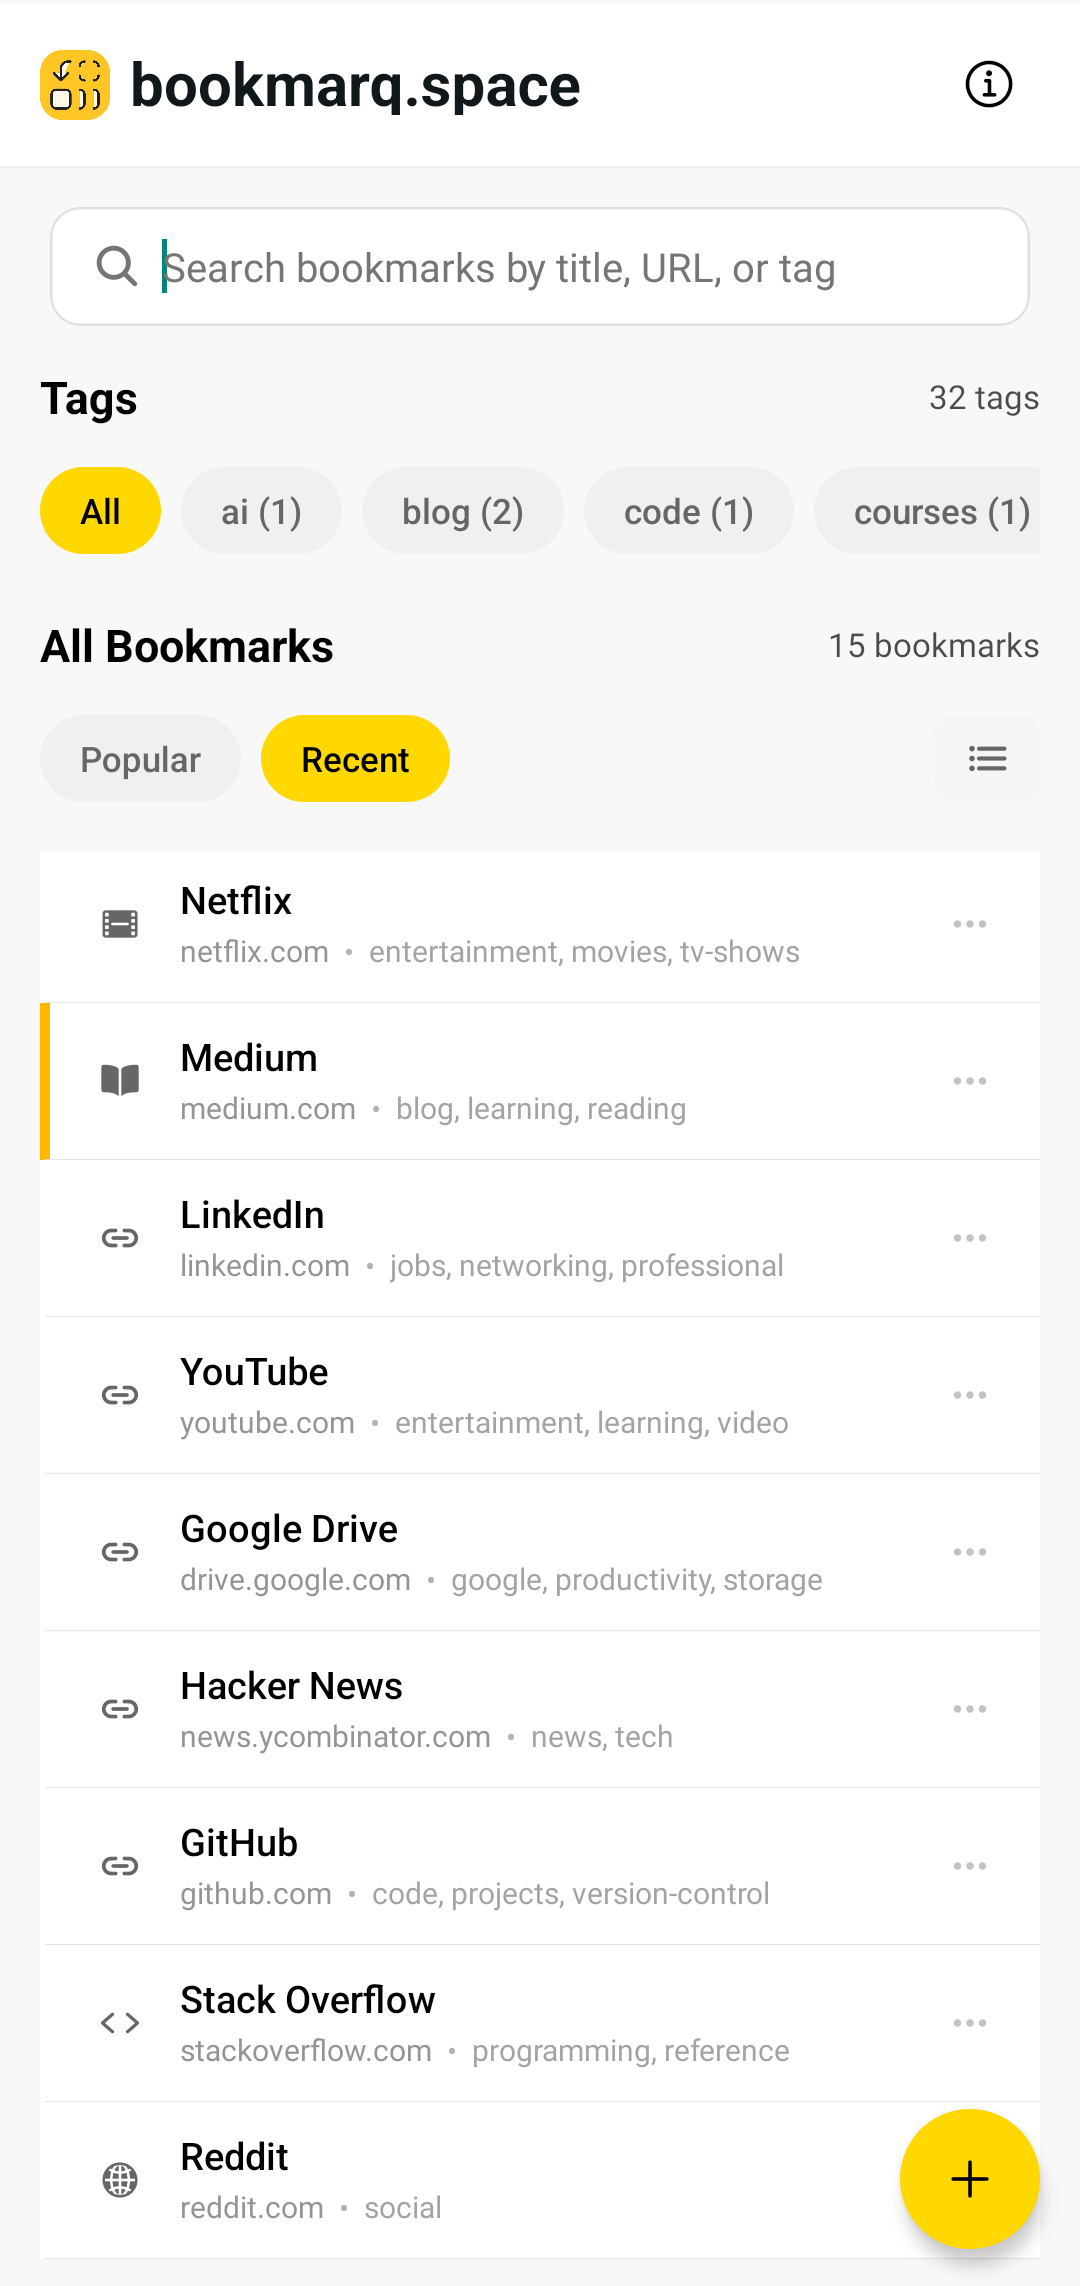The height and width of the screenshot is (2286, 1080).
Task: Open more options for Google Drive
Action: (x=970, y=1552)
